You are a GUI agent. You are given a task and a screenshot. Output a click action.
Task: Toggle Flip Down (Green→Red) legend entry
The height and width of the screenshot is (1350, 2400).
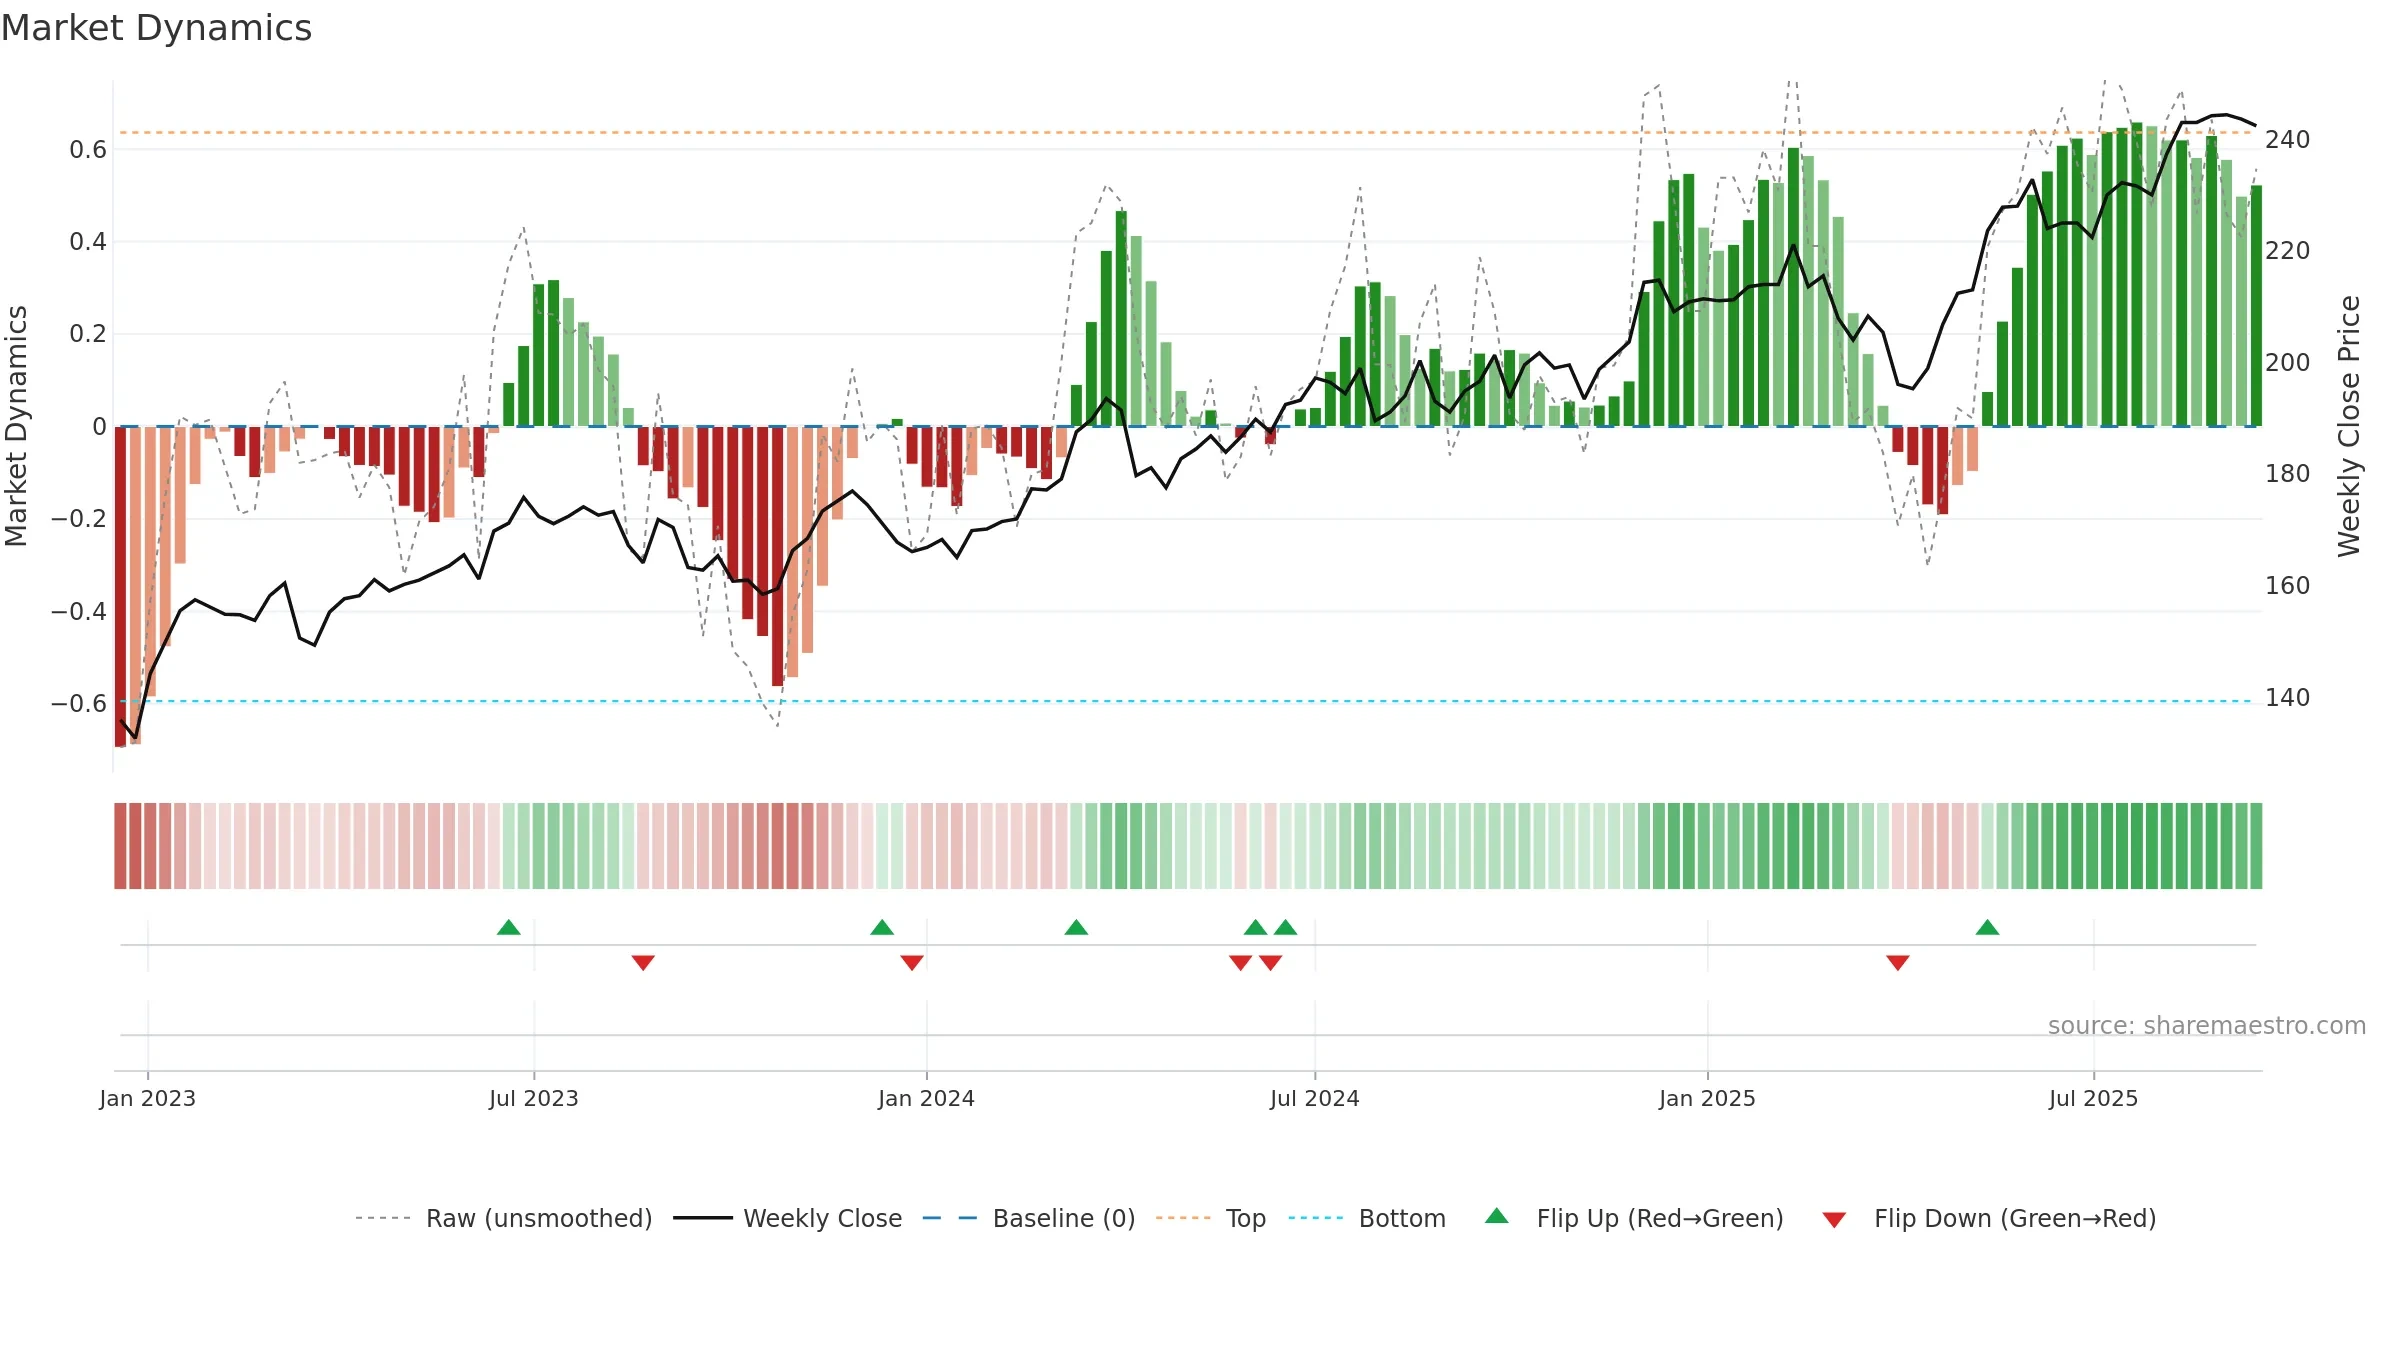coord(1989,1218)
